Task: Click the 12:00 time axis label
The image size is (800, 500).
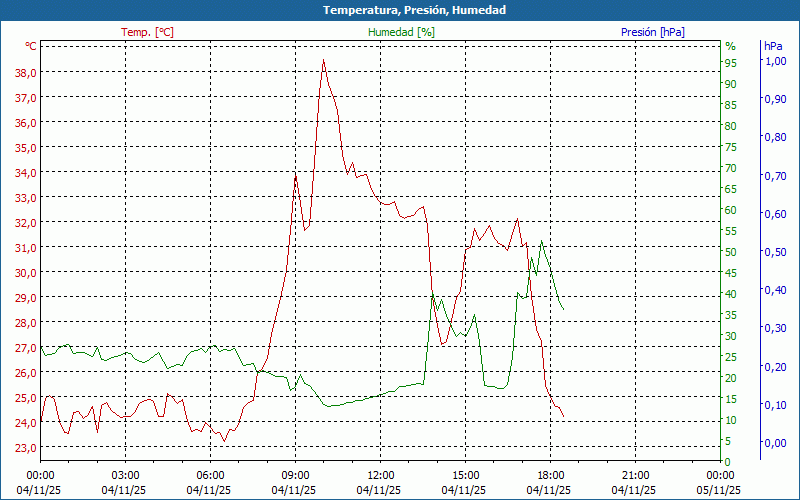Action: pyautogui.click(x=380, y=475)
